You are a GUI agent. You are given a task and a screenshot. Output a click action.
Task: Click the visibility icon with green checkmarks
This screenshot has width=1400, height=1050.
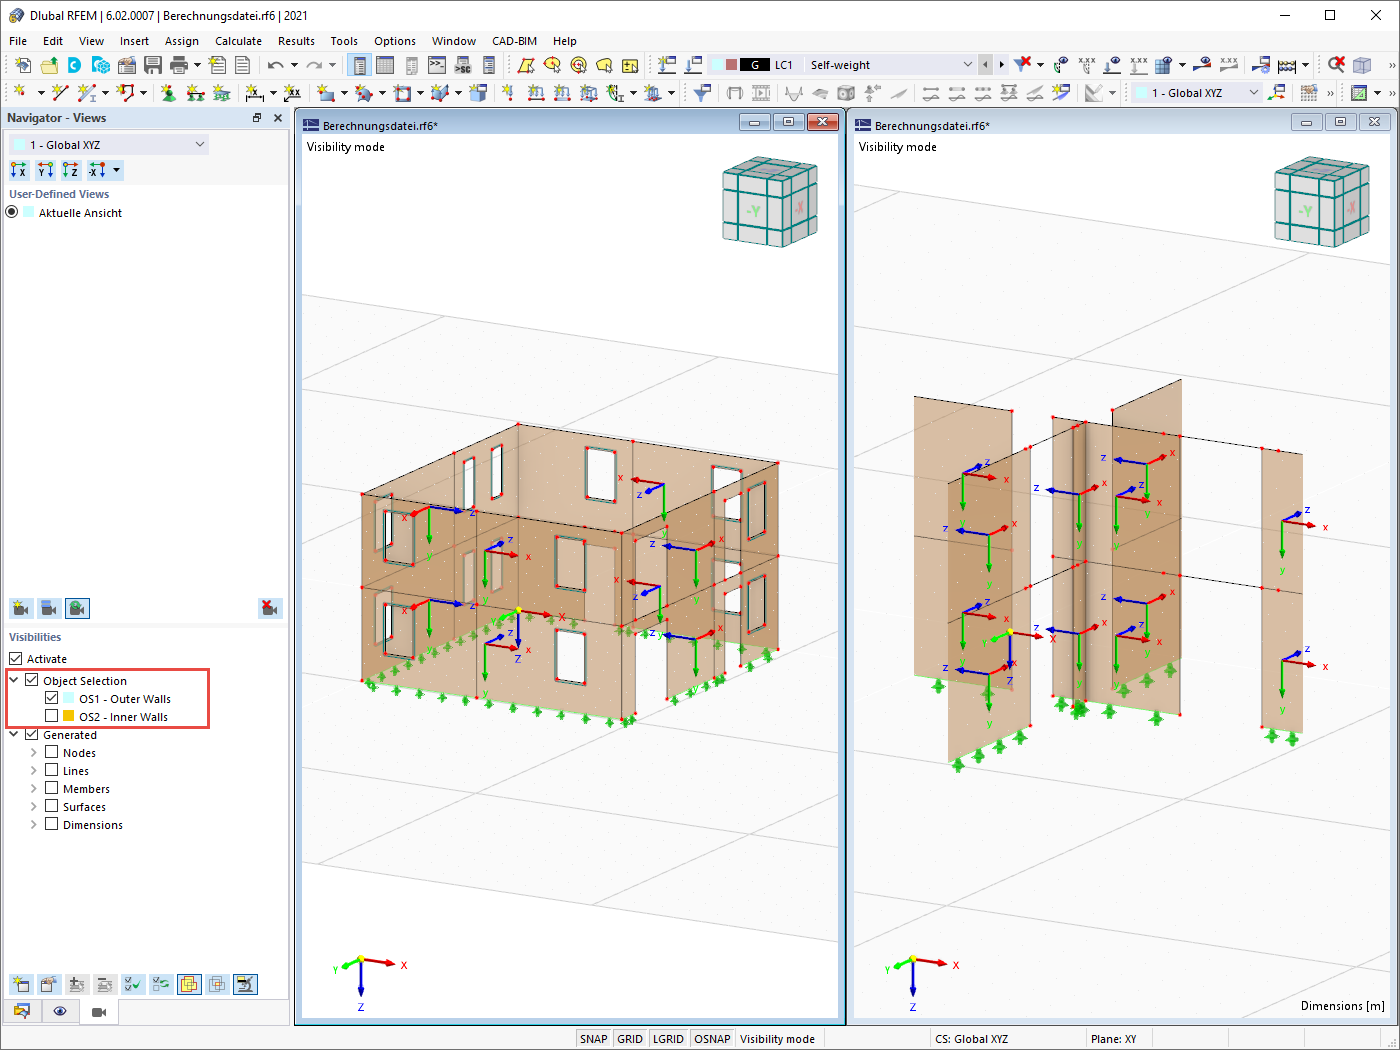click(x=133, y=984)
